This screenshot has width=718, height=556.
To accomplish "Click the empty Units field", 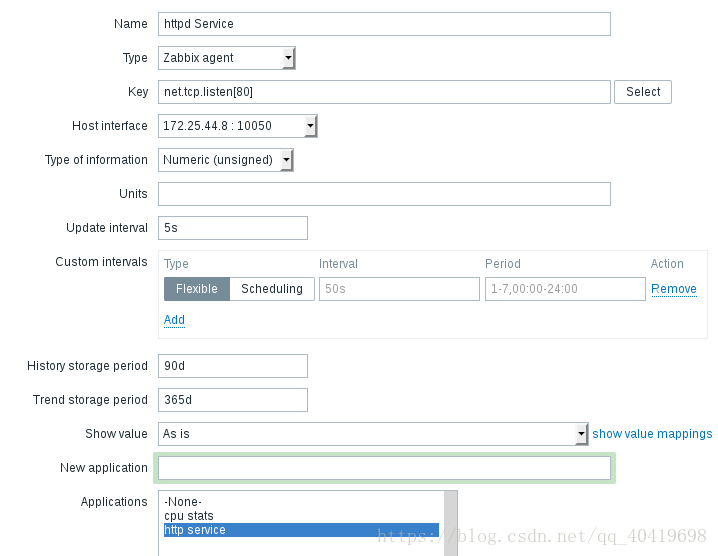I will click(x=384, y=194).
